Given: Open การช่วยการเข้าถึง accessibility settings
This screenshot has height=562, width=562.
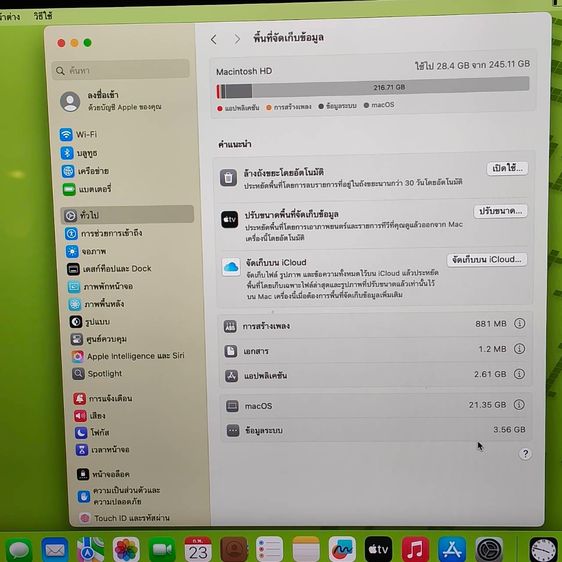Looking at the screenshot, I should [x=104, y=233].
